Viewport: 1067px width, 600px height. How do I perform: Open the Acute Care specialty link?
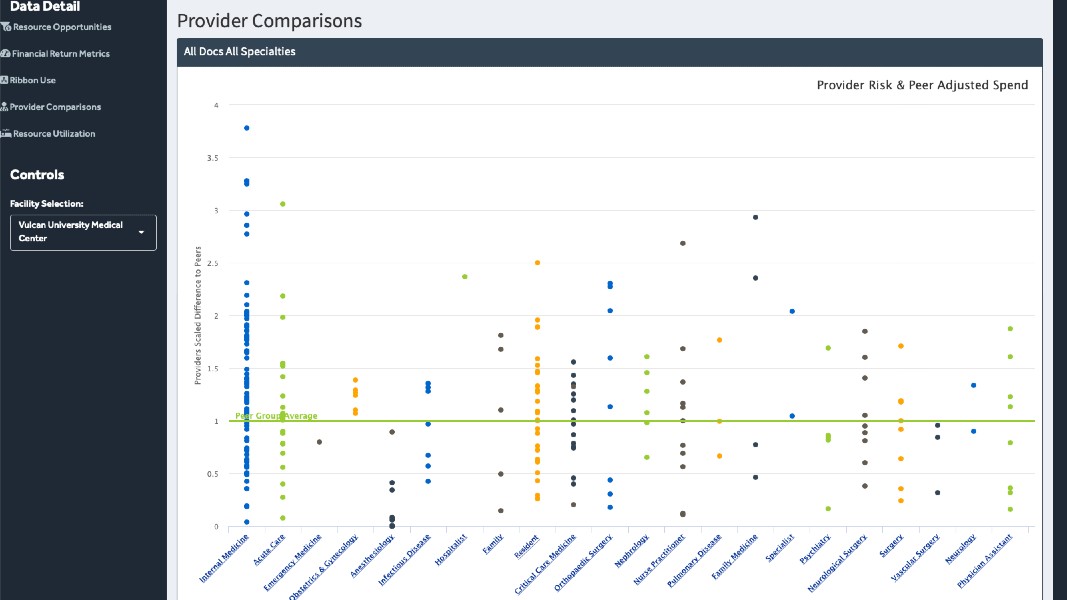coord(269,549)
